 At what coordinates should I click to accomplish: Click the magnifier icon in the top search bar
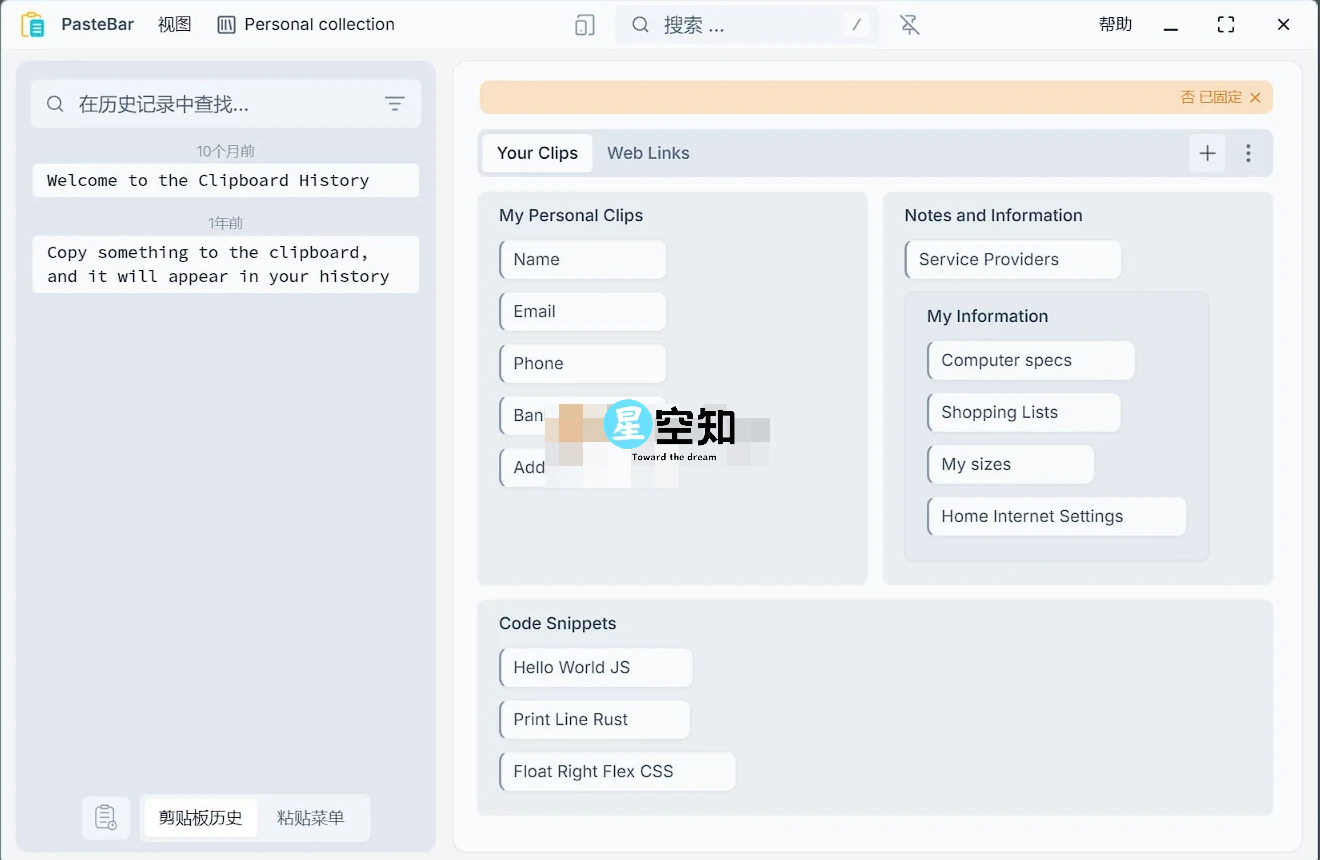[640, 24]
